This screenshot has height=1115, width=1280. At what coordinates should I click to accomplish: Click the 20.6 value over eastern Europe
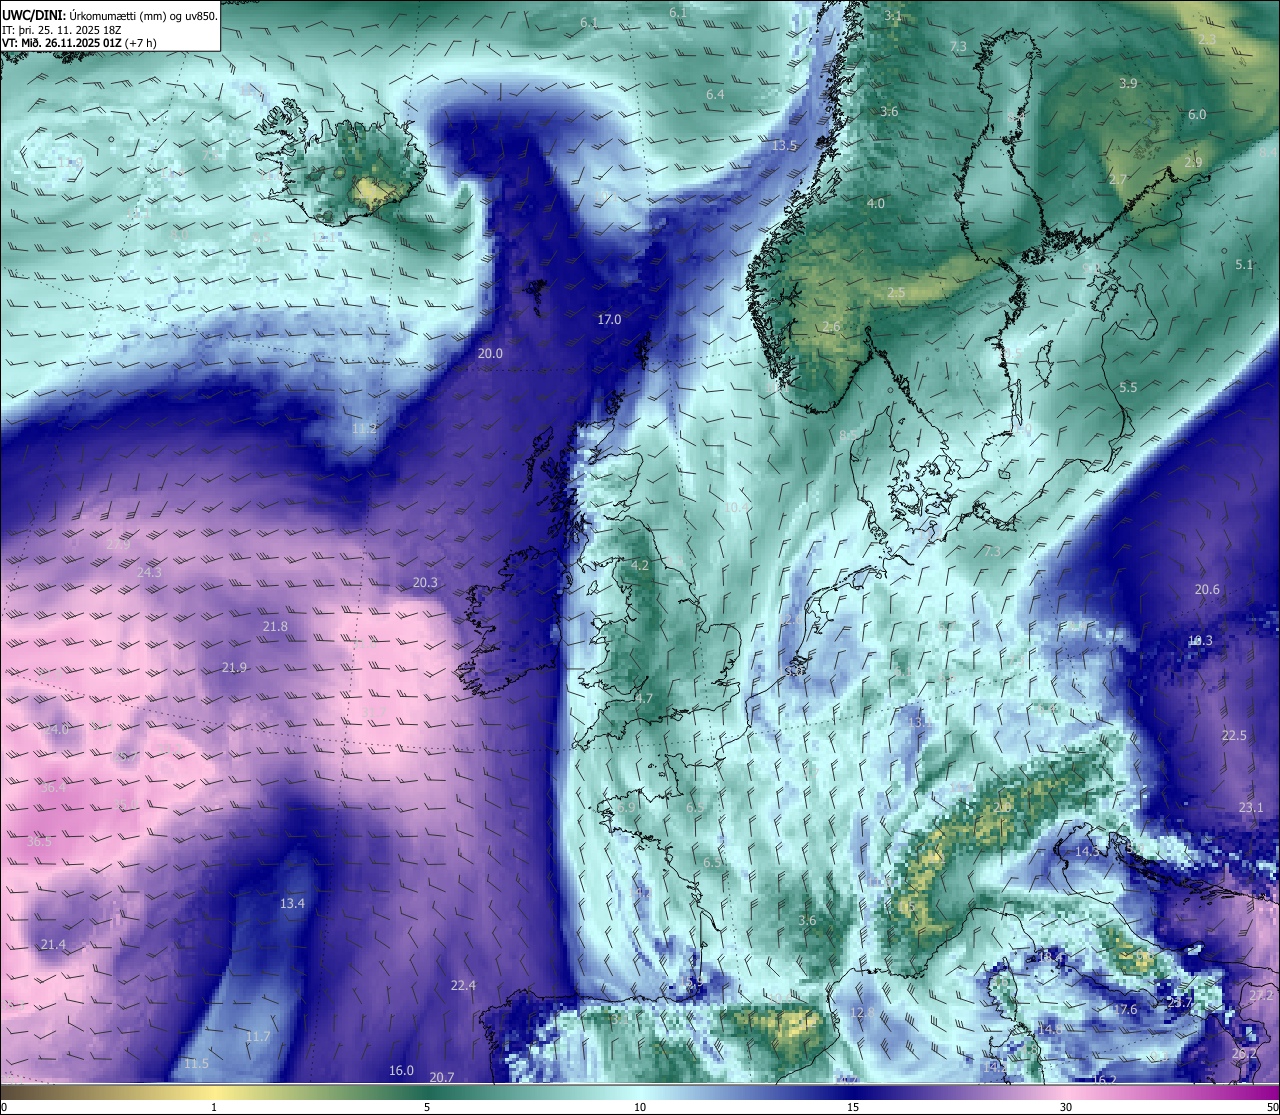pyautogui.click(x=1207, y=590)
